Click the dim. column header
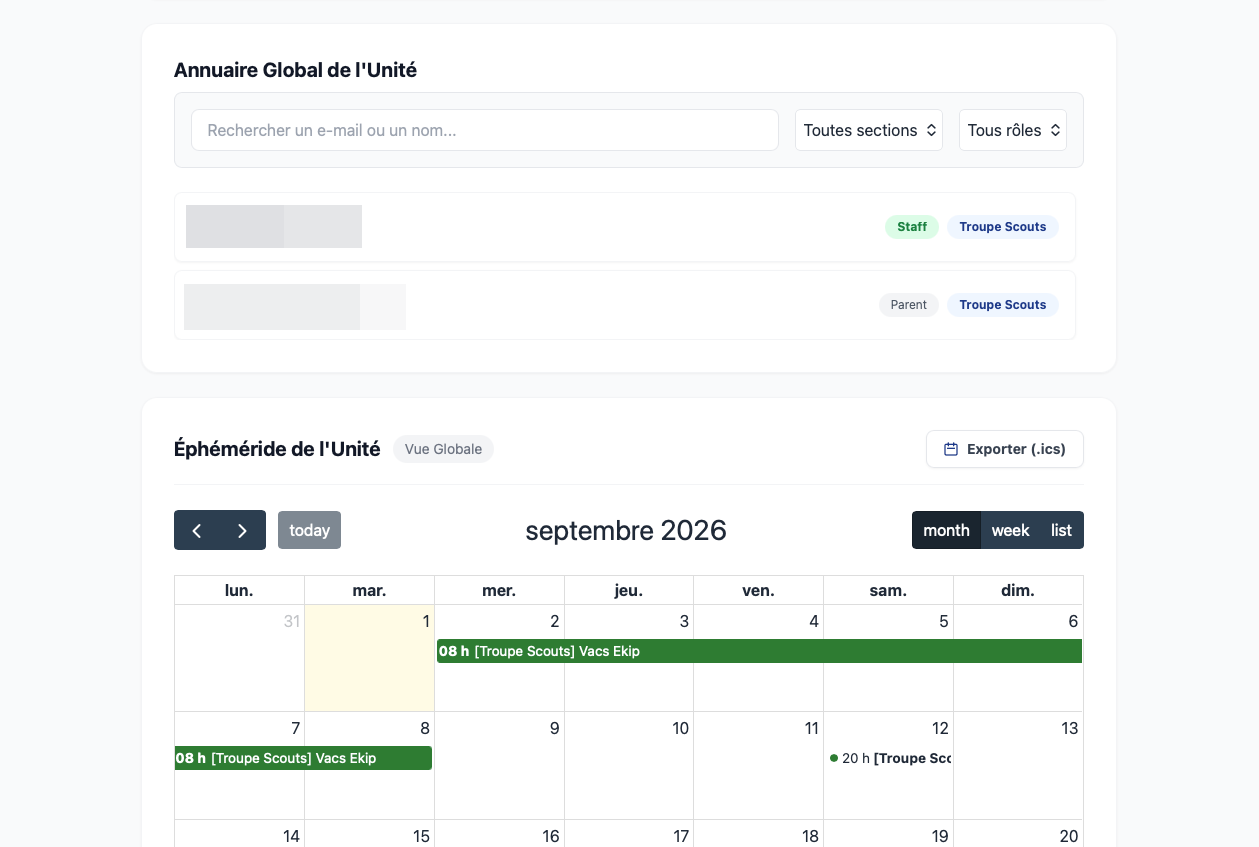The height and width of the screenshot is (847, 1259). (x=1018, y=590)
